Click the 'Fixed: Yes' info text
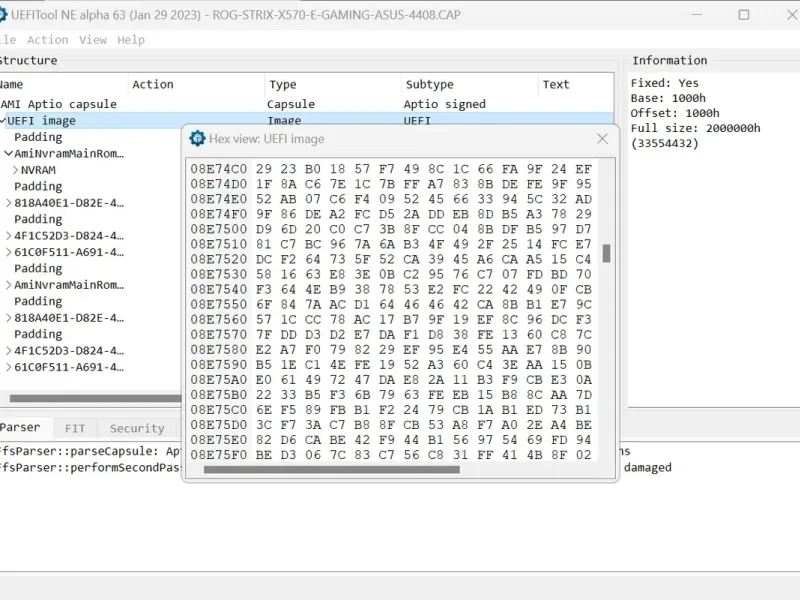 (x=665, y=83)
